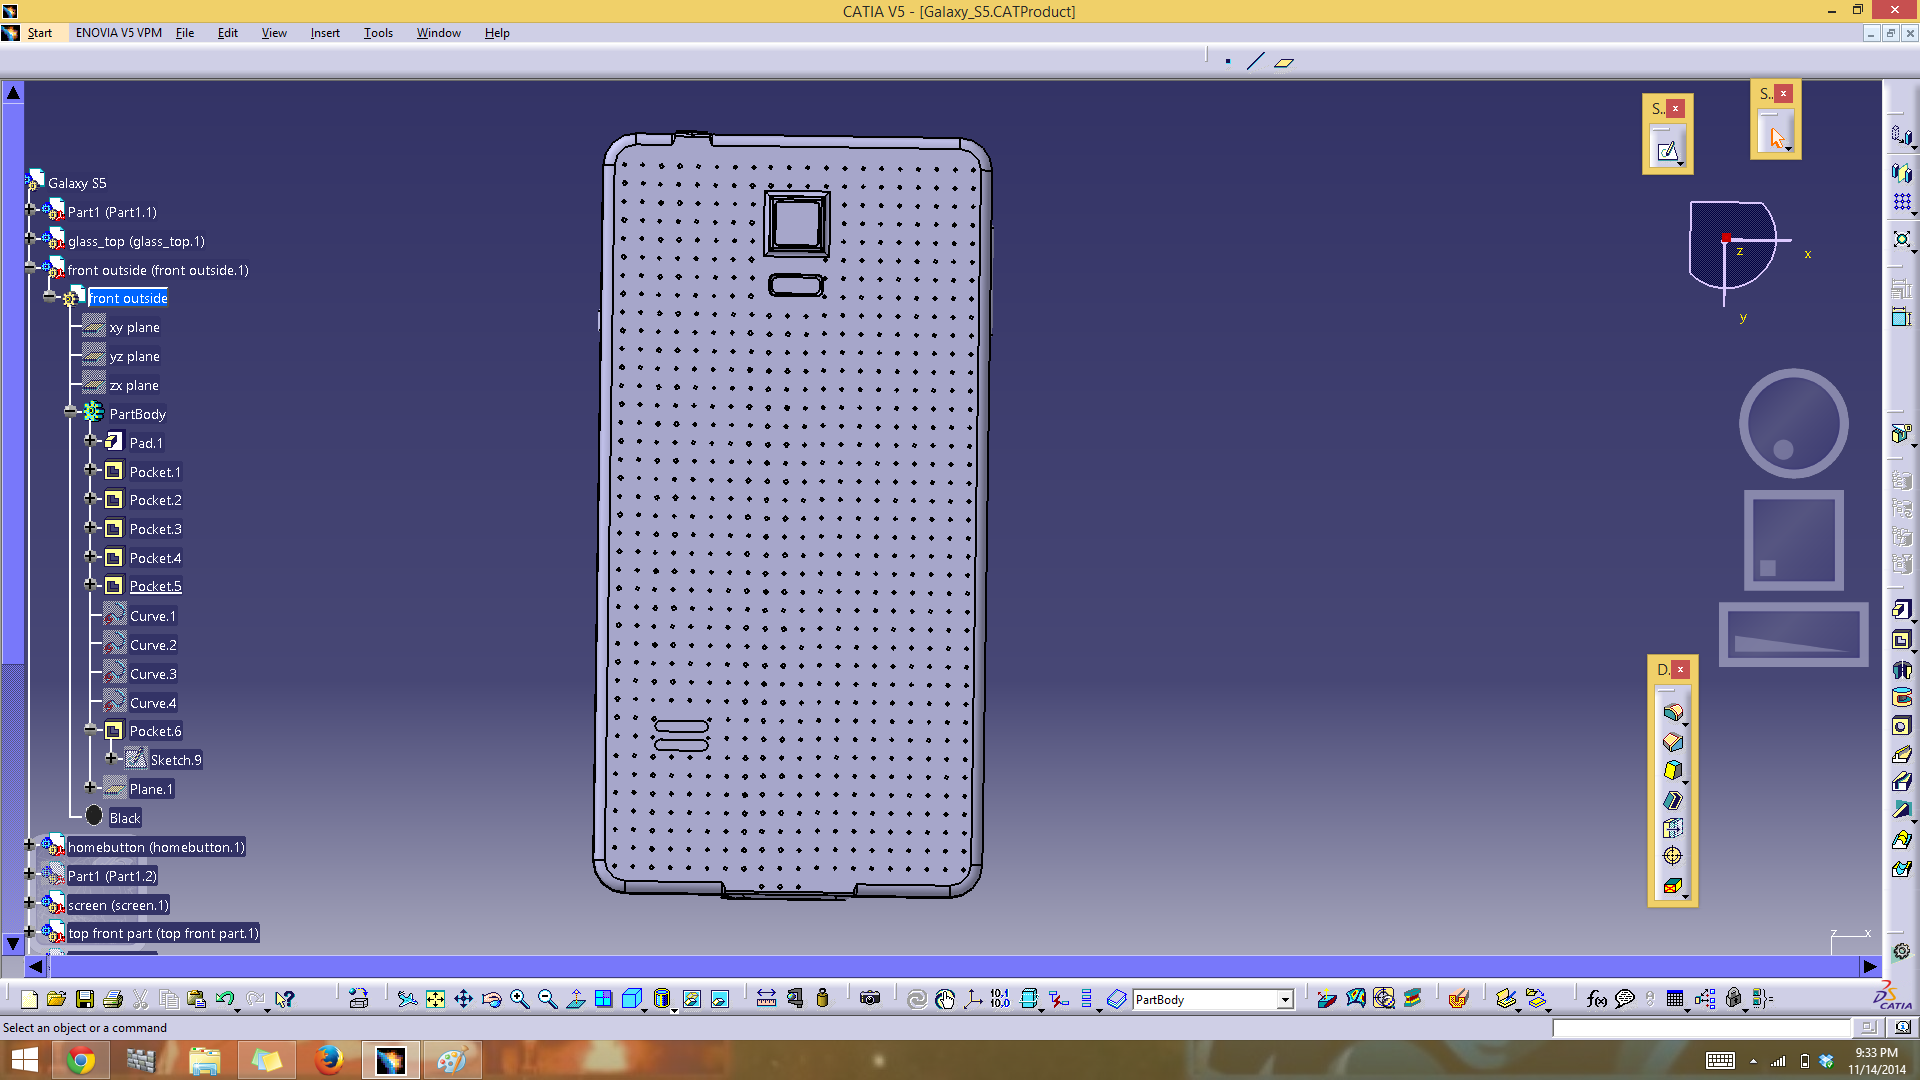This screenshot has height=1080, width=1920.
Task: Pick the Select arrow tool
Action: coord(1776,137)
